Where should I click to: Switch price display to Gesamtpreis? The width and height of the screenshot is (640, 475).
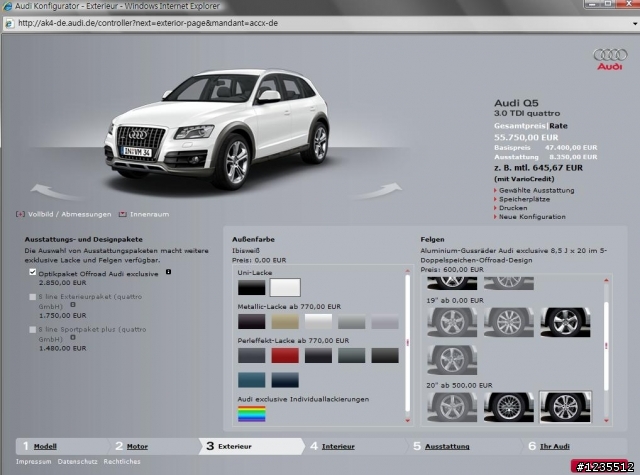[x=520, y=126]
